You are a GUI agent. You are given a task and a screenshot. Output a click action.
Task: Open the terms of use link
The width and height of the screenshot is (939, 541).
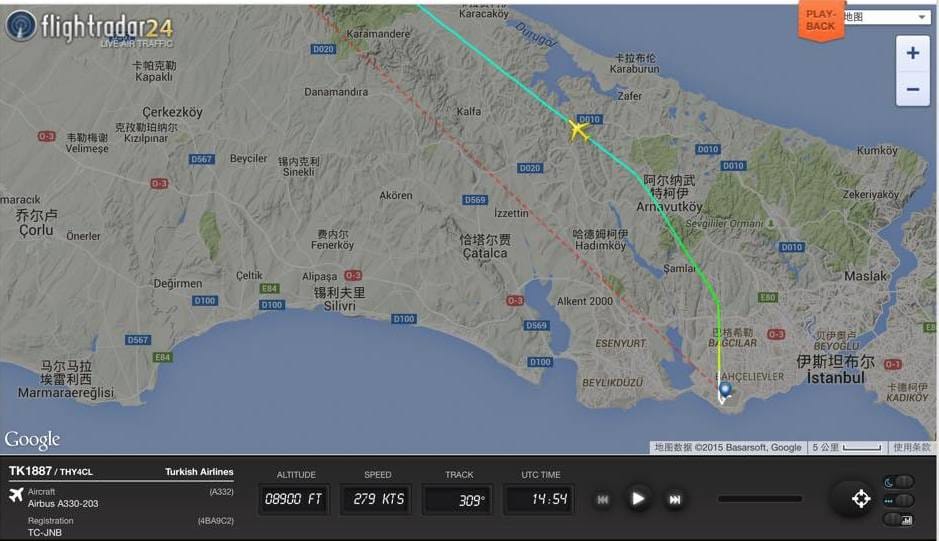click(x=911, y=448)
